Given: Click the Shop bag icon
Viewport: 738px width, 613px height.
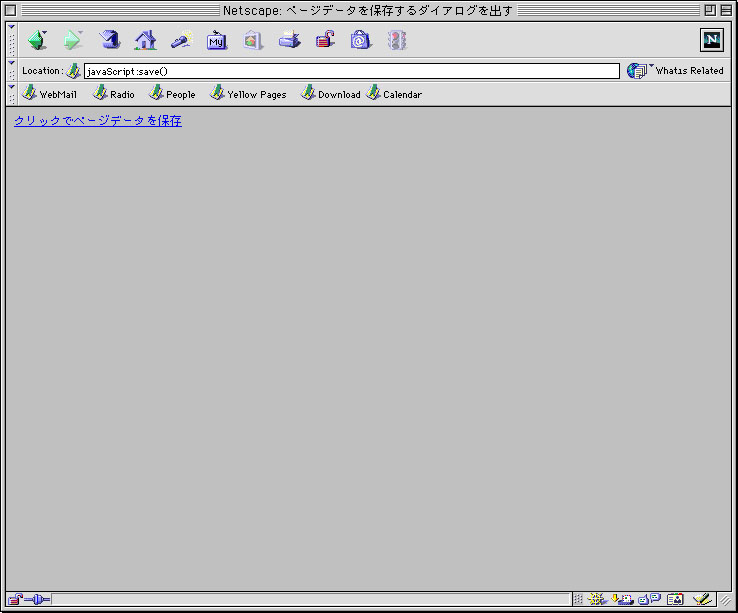Looking at the screenshot, I should (x=361, y=40).
